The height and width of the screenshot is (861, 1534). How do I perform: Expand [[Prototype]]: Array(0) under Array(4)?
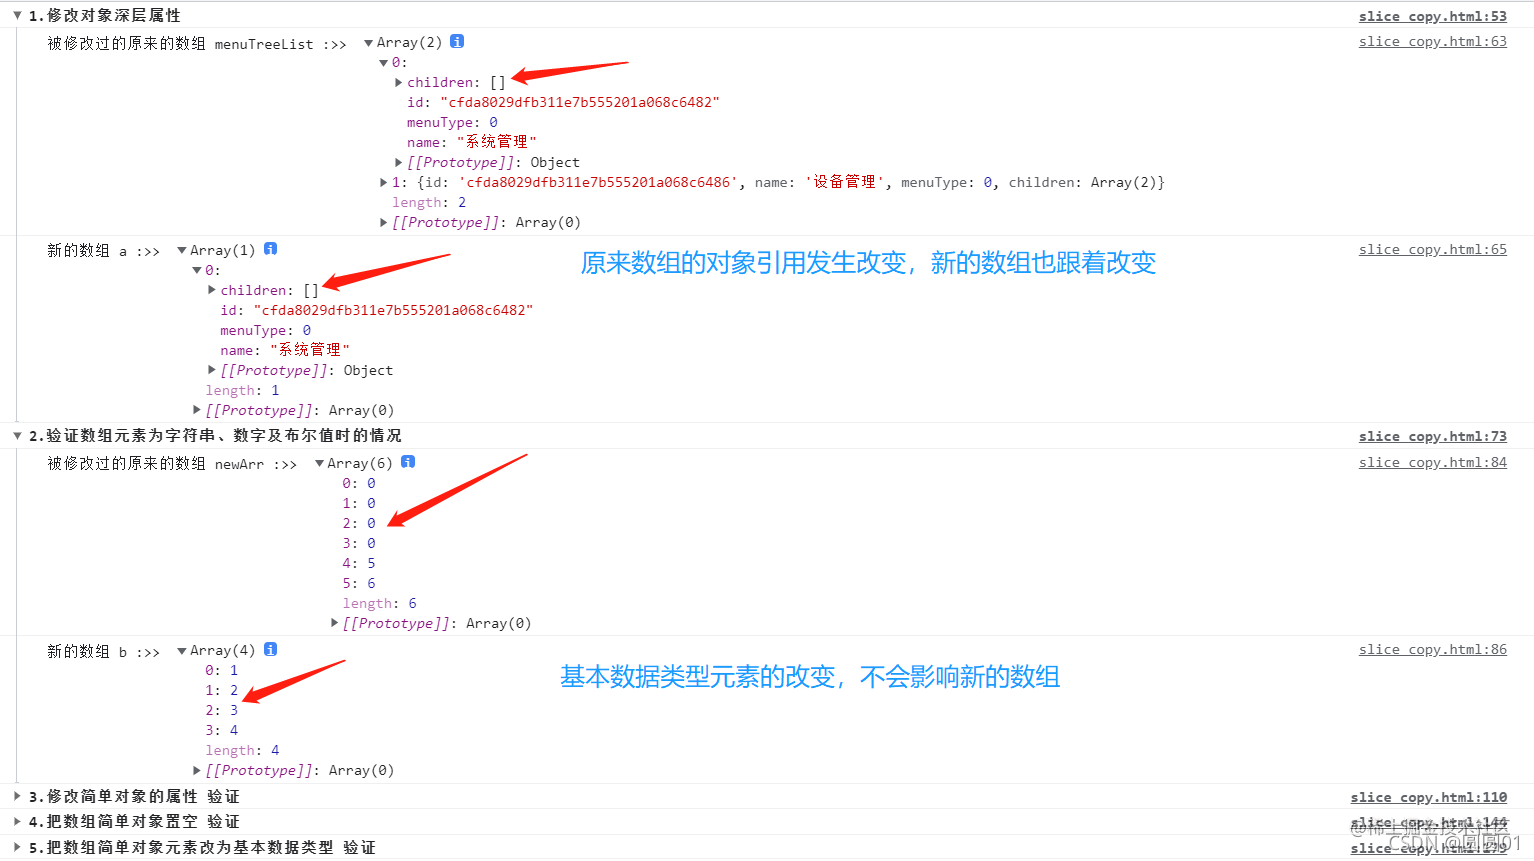tap(197, 770)
